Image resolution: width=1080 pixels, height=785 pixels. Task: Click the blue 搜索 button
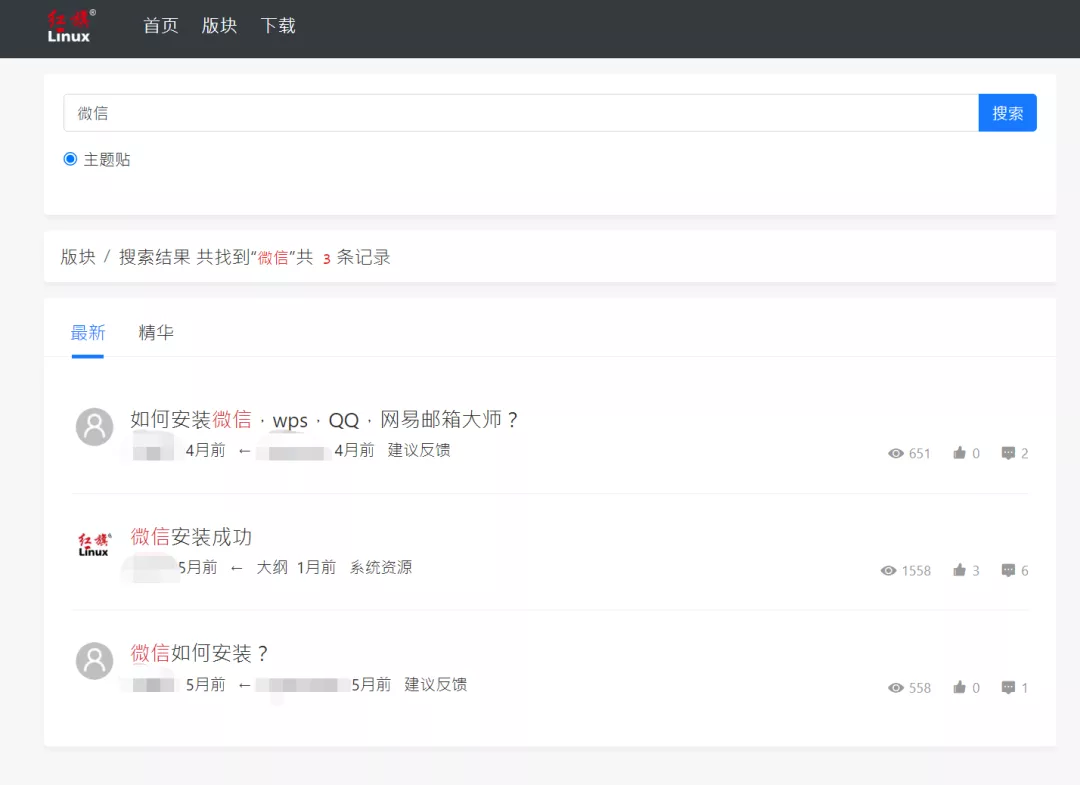point(1007,113)
